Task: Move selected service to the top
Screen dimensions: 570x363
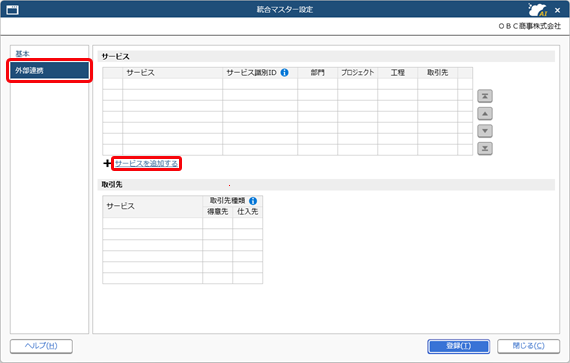Action: coord(485,96)
